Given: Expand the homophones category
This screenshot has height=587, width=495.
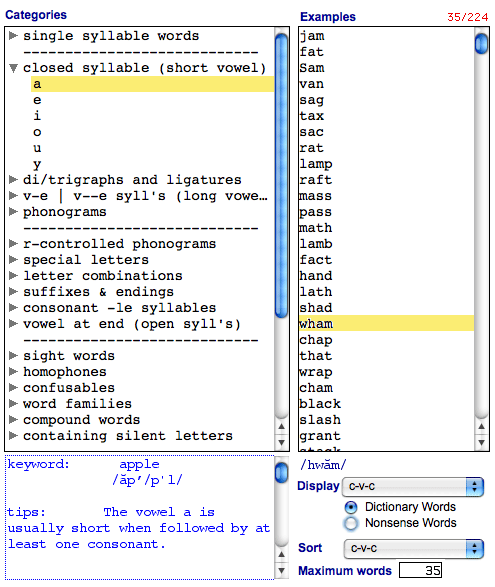Looking at the screenshot, I should [x=13, y=372].
